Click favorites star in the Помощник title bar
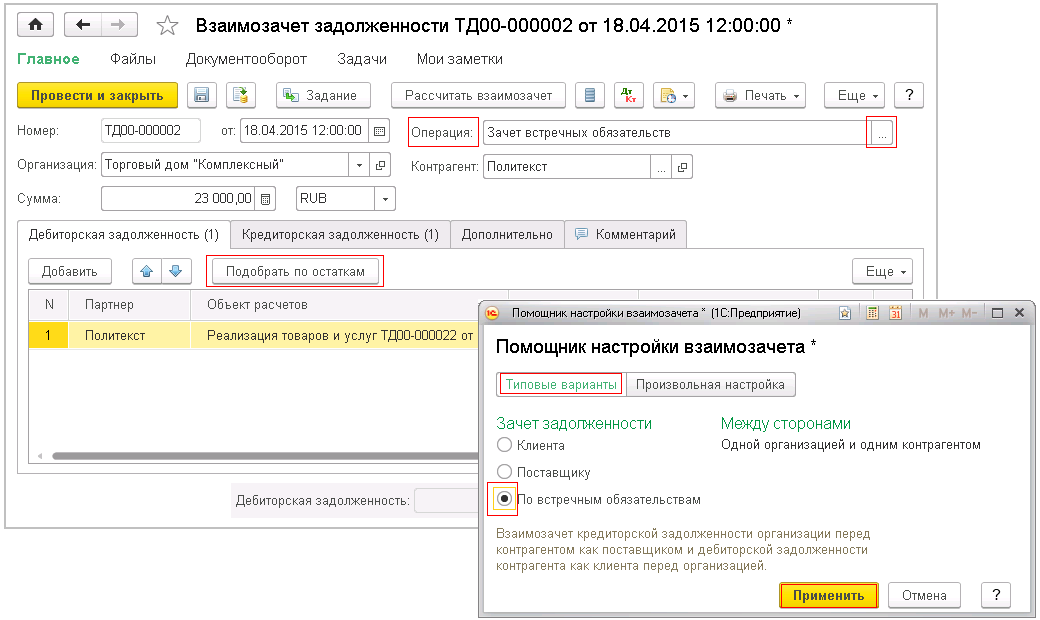 click(x=844, y=313)
